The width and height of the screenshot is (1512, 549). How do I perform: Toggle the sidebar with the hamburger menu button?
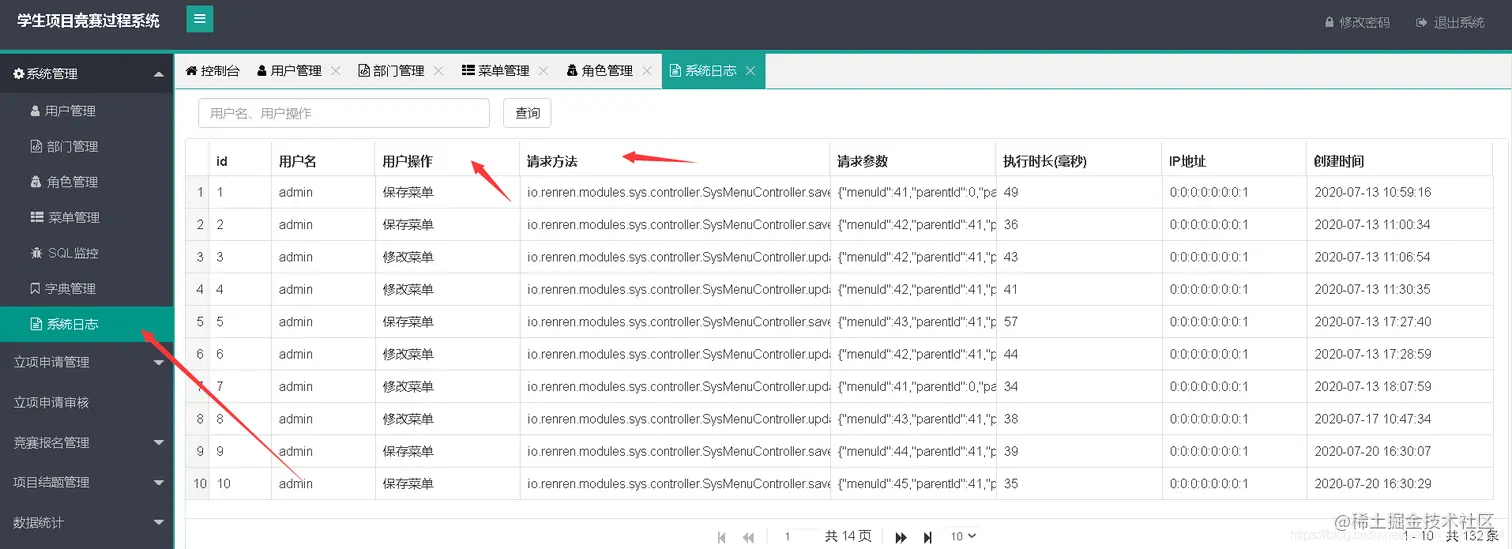click(200, 19)
